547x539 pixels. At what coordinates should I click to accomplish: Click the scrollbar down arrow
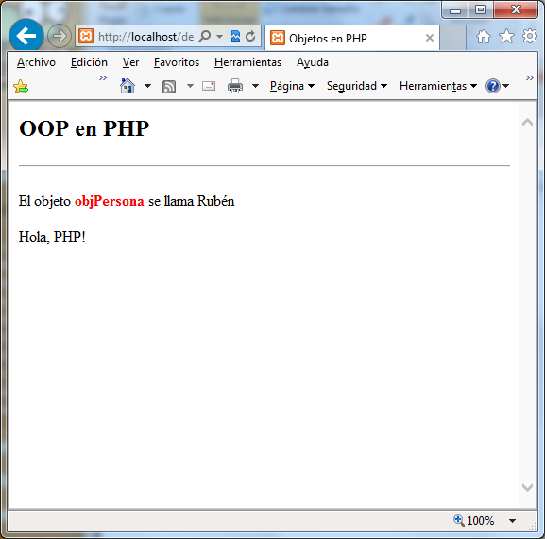point(527,487)
